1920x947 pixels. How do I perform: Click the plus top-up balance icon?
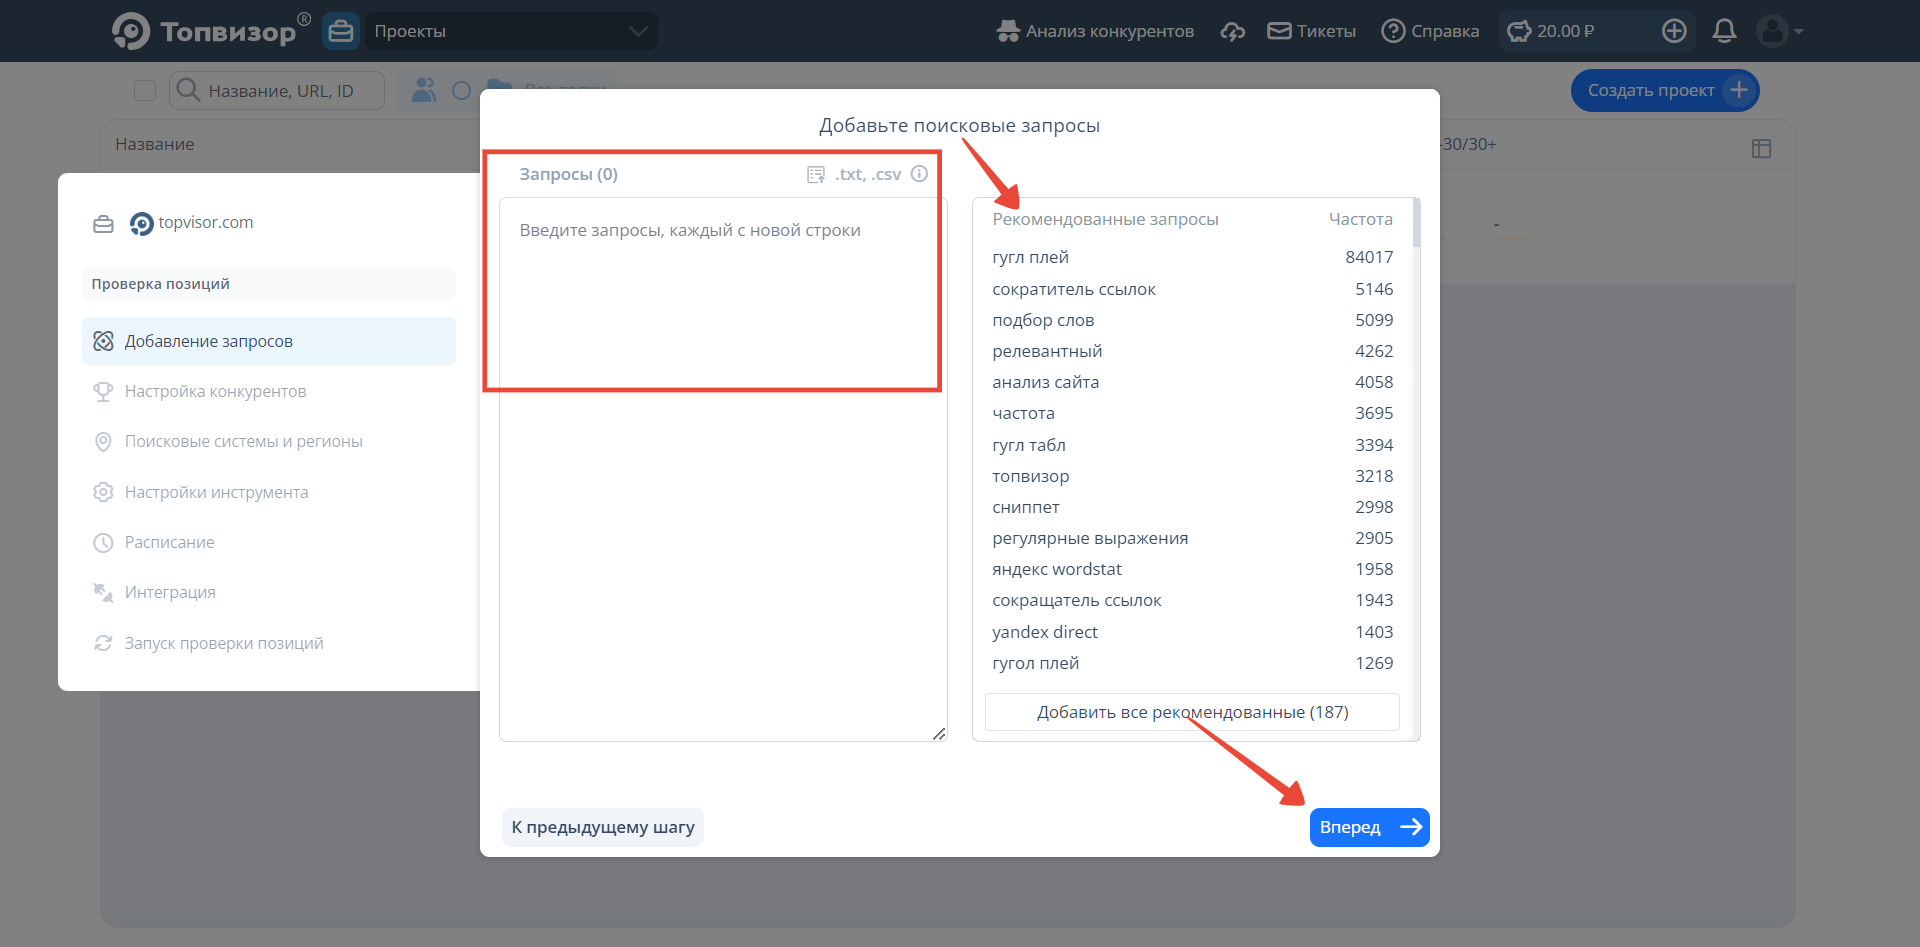coord(1674,31)
